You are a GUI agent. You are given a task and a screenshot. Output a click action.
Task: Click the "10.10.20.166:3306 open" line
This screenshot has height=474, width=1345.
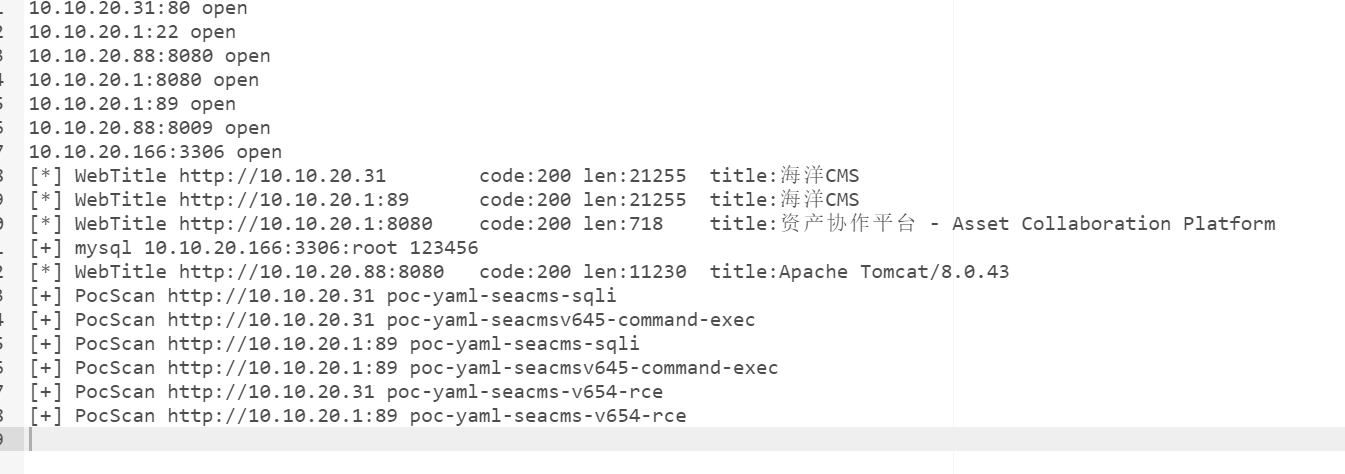coord(155,152)
